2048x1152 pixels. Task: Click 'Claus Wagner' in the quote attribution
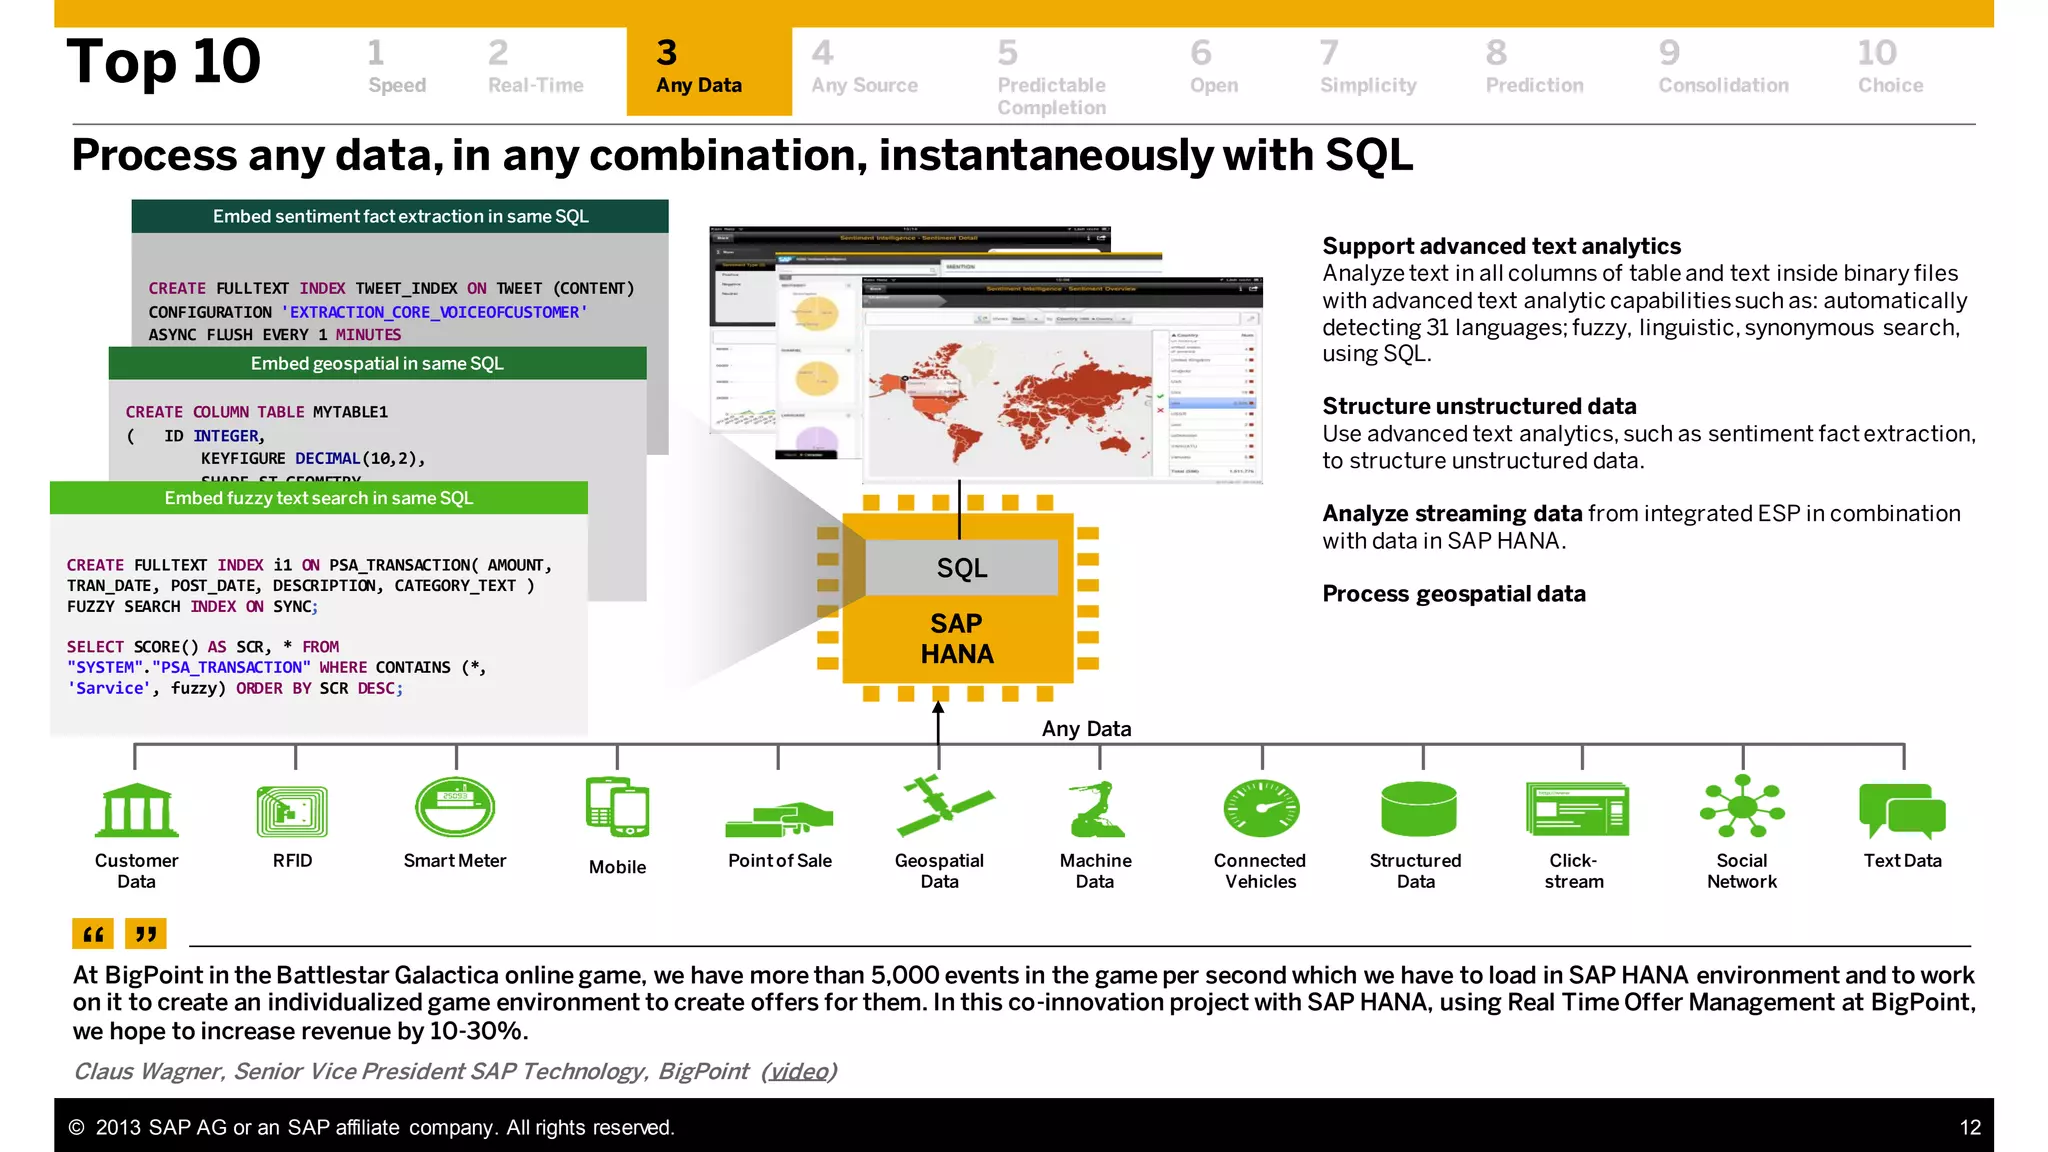pos(147,1071)
